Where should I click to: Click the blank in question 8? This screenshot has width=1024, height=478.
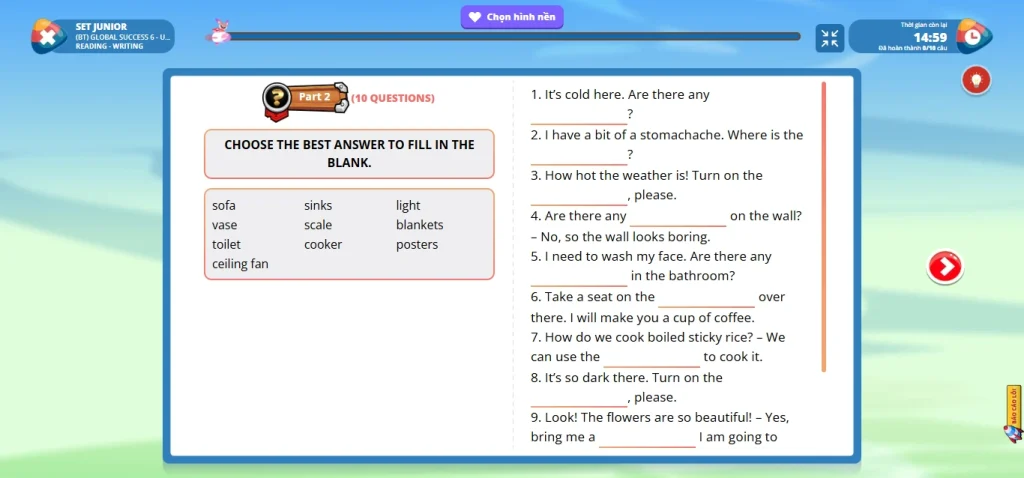(579, 398)
